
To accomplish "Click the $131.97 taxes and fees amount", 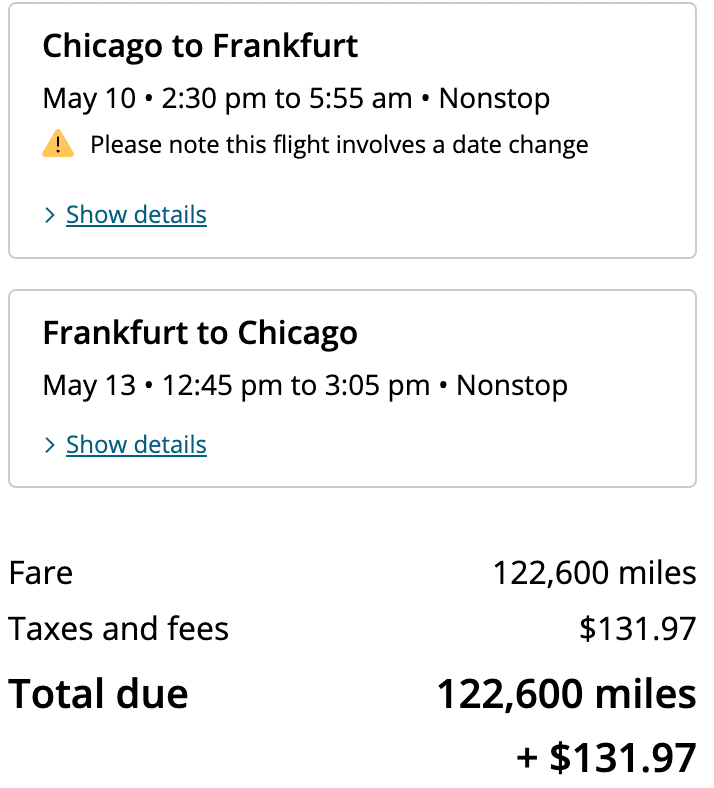I will (x=638, y=628).
